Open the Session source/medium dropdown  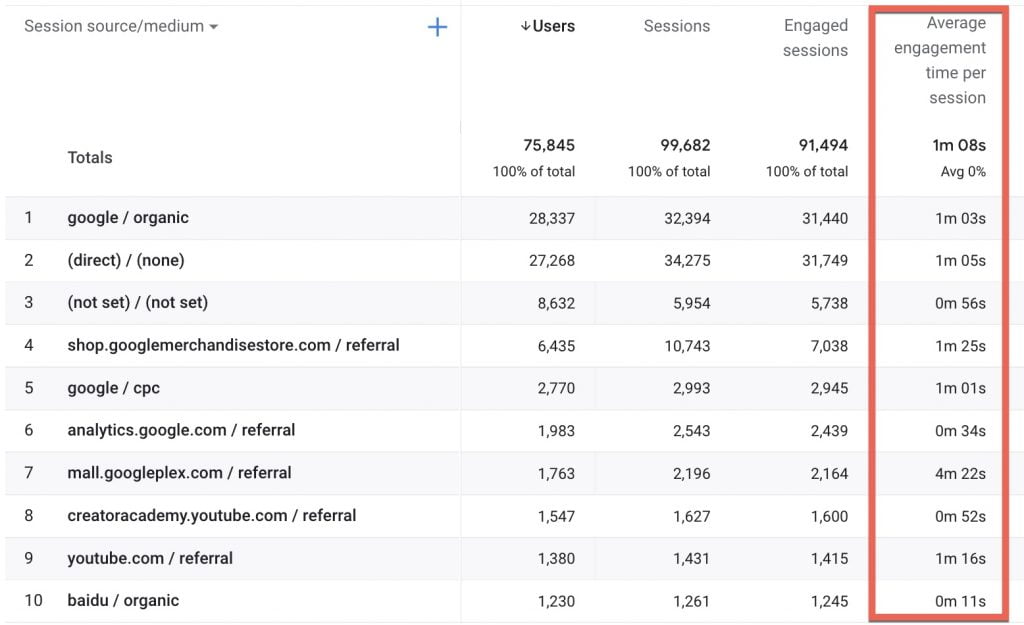(x=120, y=27)
